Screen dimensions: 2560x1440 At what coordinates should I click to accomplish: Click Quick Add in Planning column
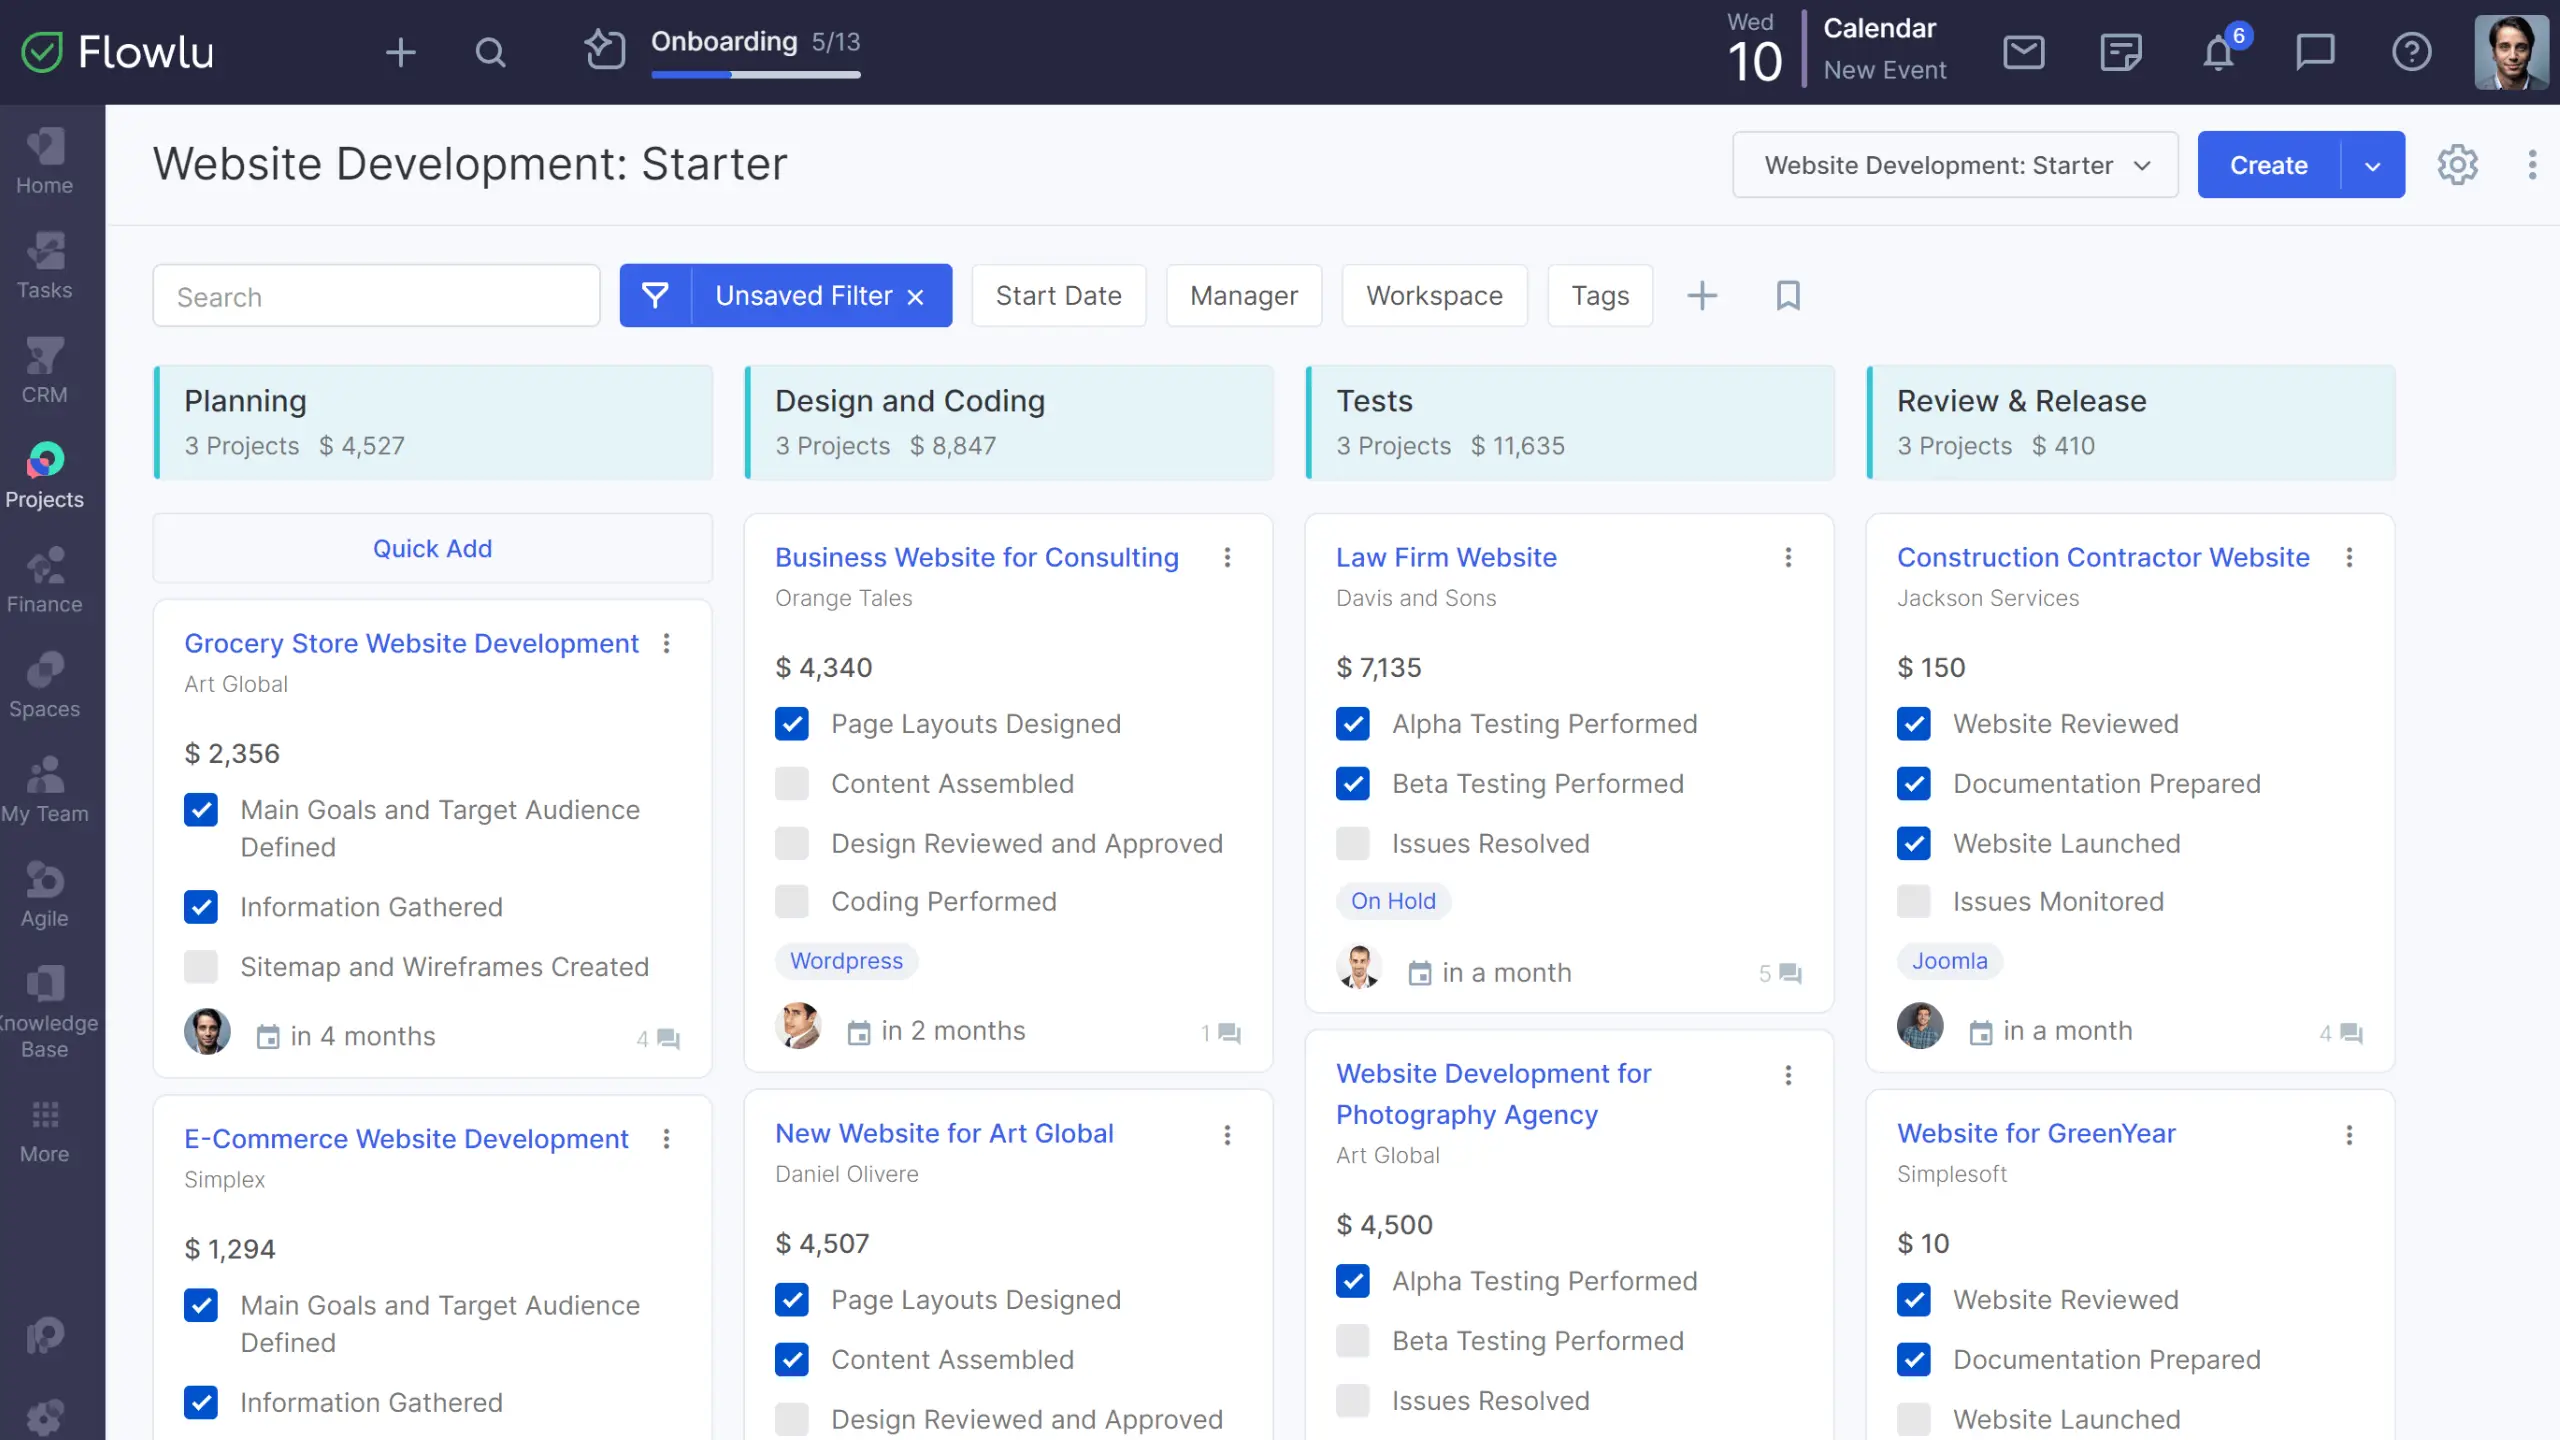click(432, 549)
